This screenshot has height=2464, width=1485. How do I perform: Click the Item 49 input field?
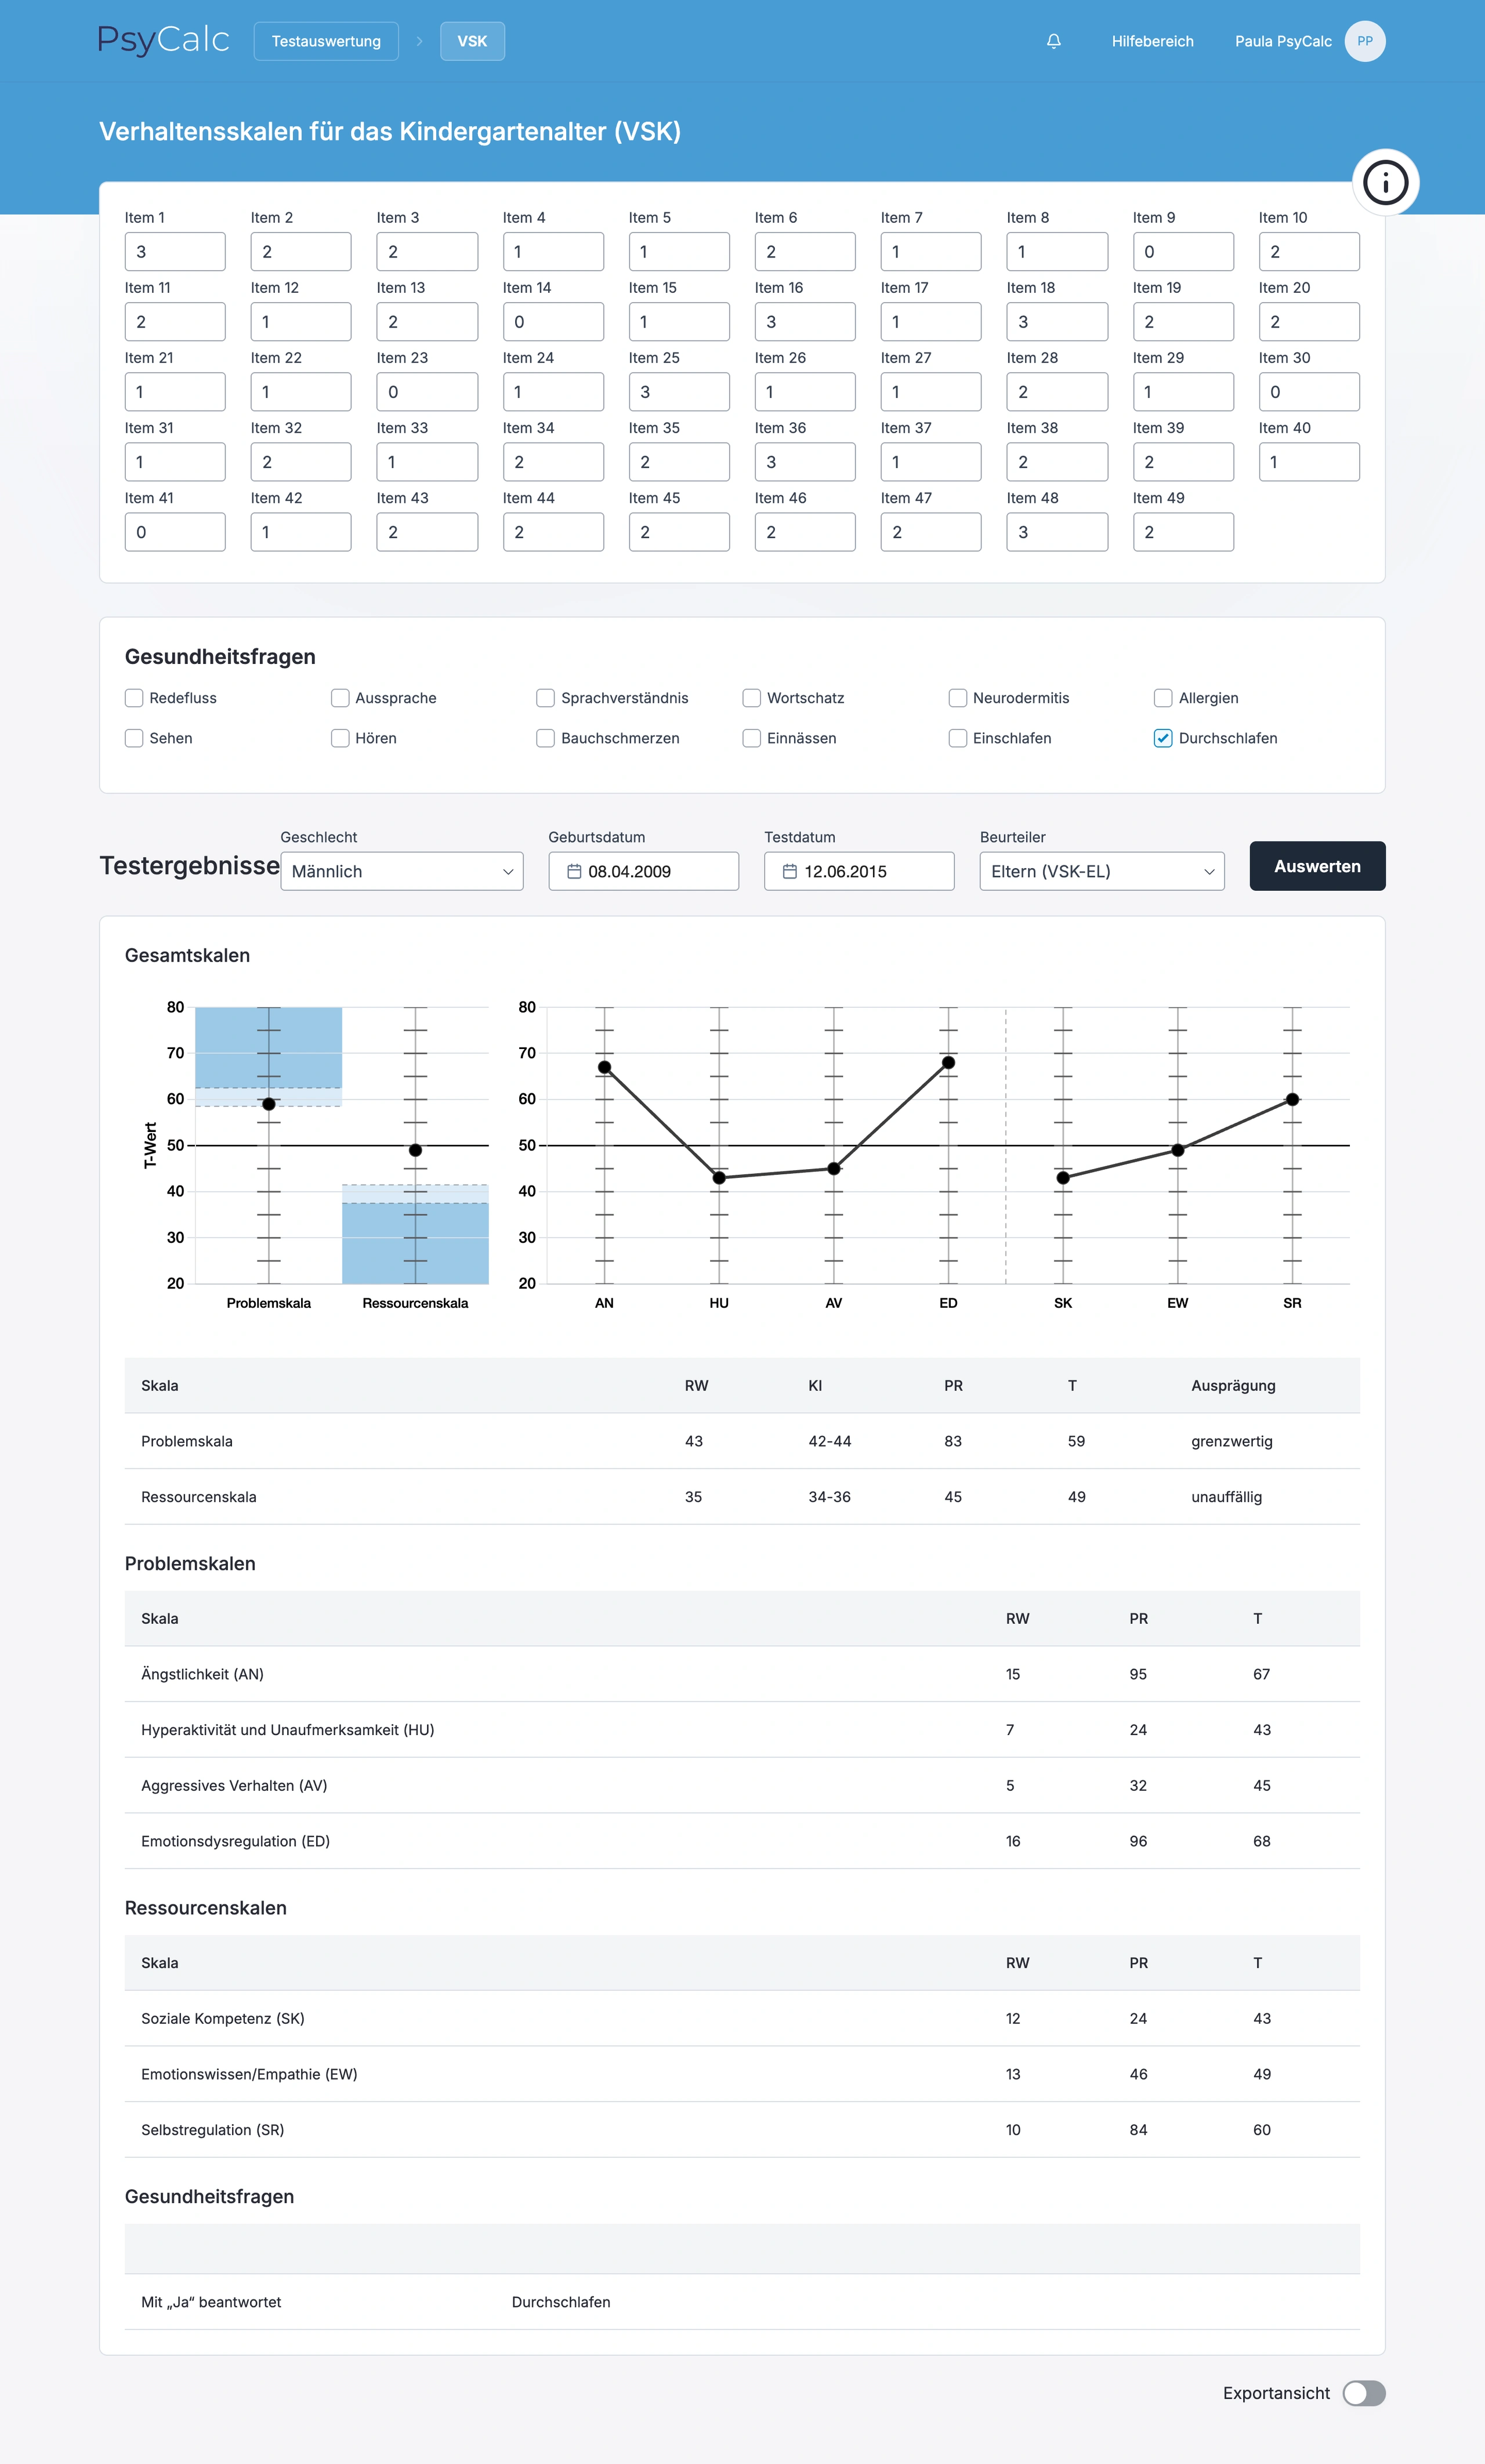coord(1183,532)
